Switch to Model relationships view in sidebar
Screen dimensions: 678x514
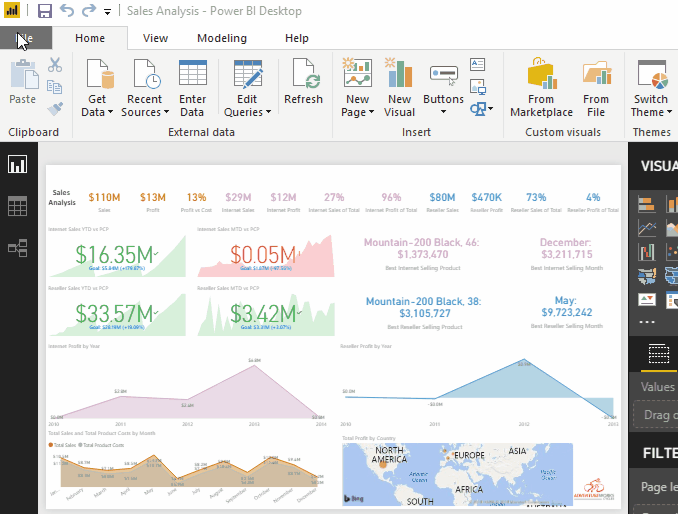click(18, 248)
